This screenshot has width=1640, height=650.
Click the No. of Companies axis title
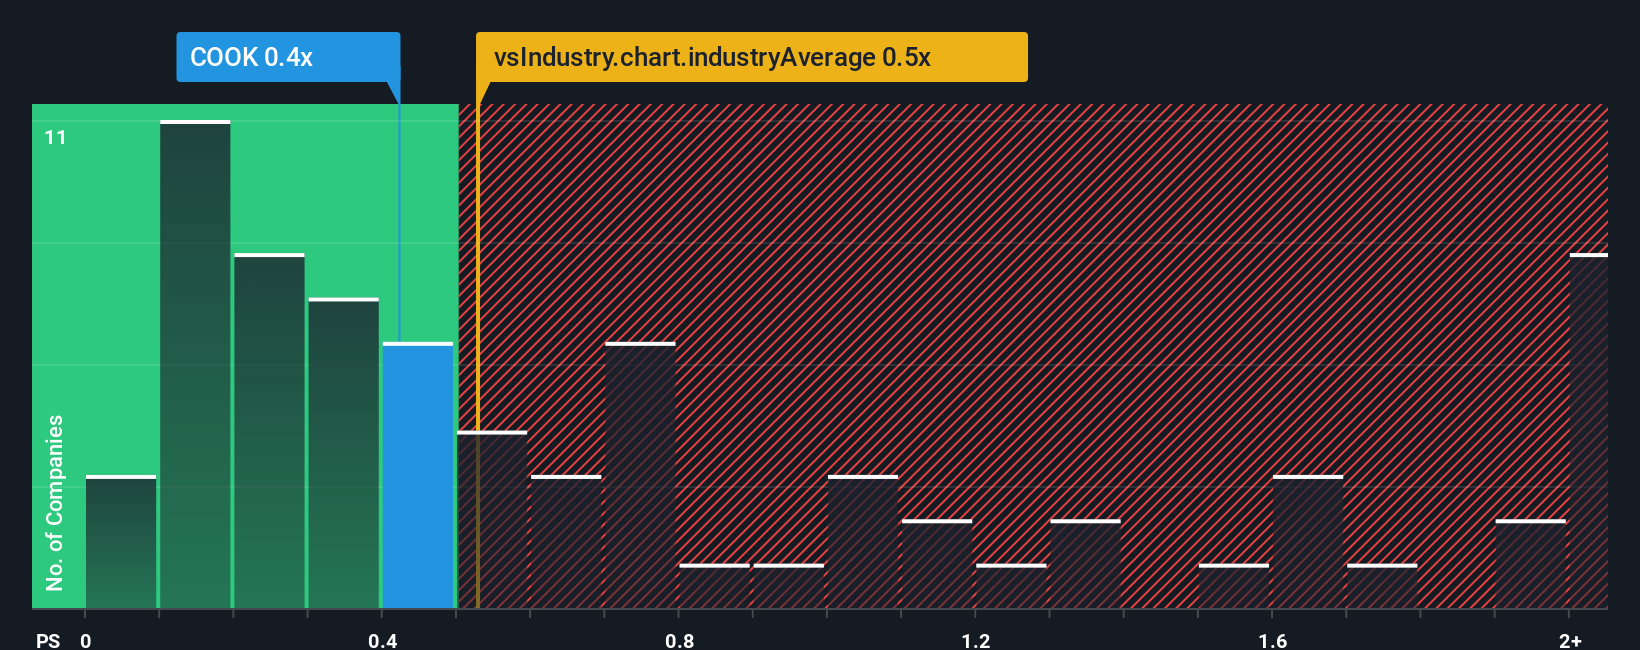55,503
